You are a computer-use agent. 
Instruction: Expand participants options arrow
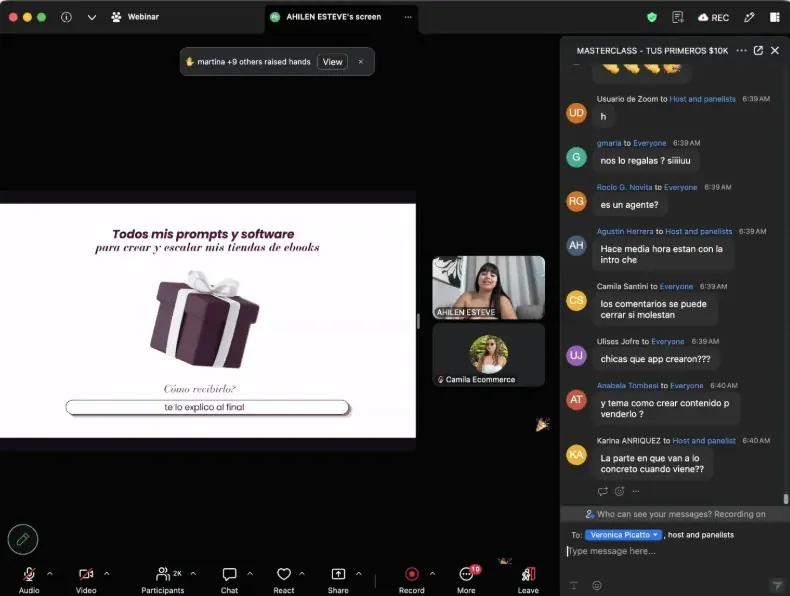point(193,573)
